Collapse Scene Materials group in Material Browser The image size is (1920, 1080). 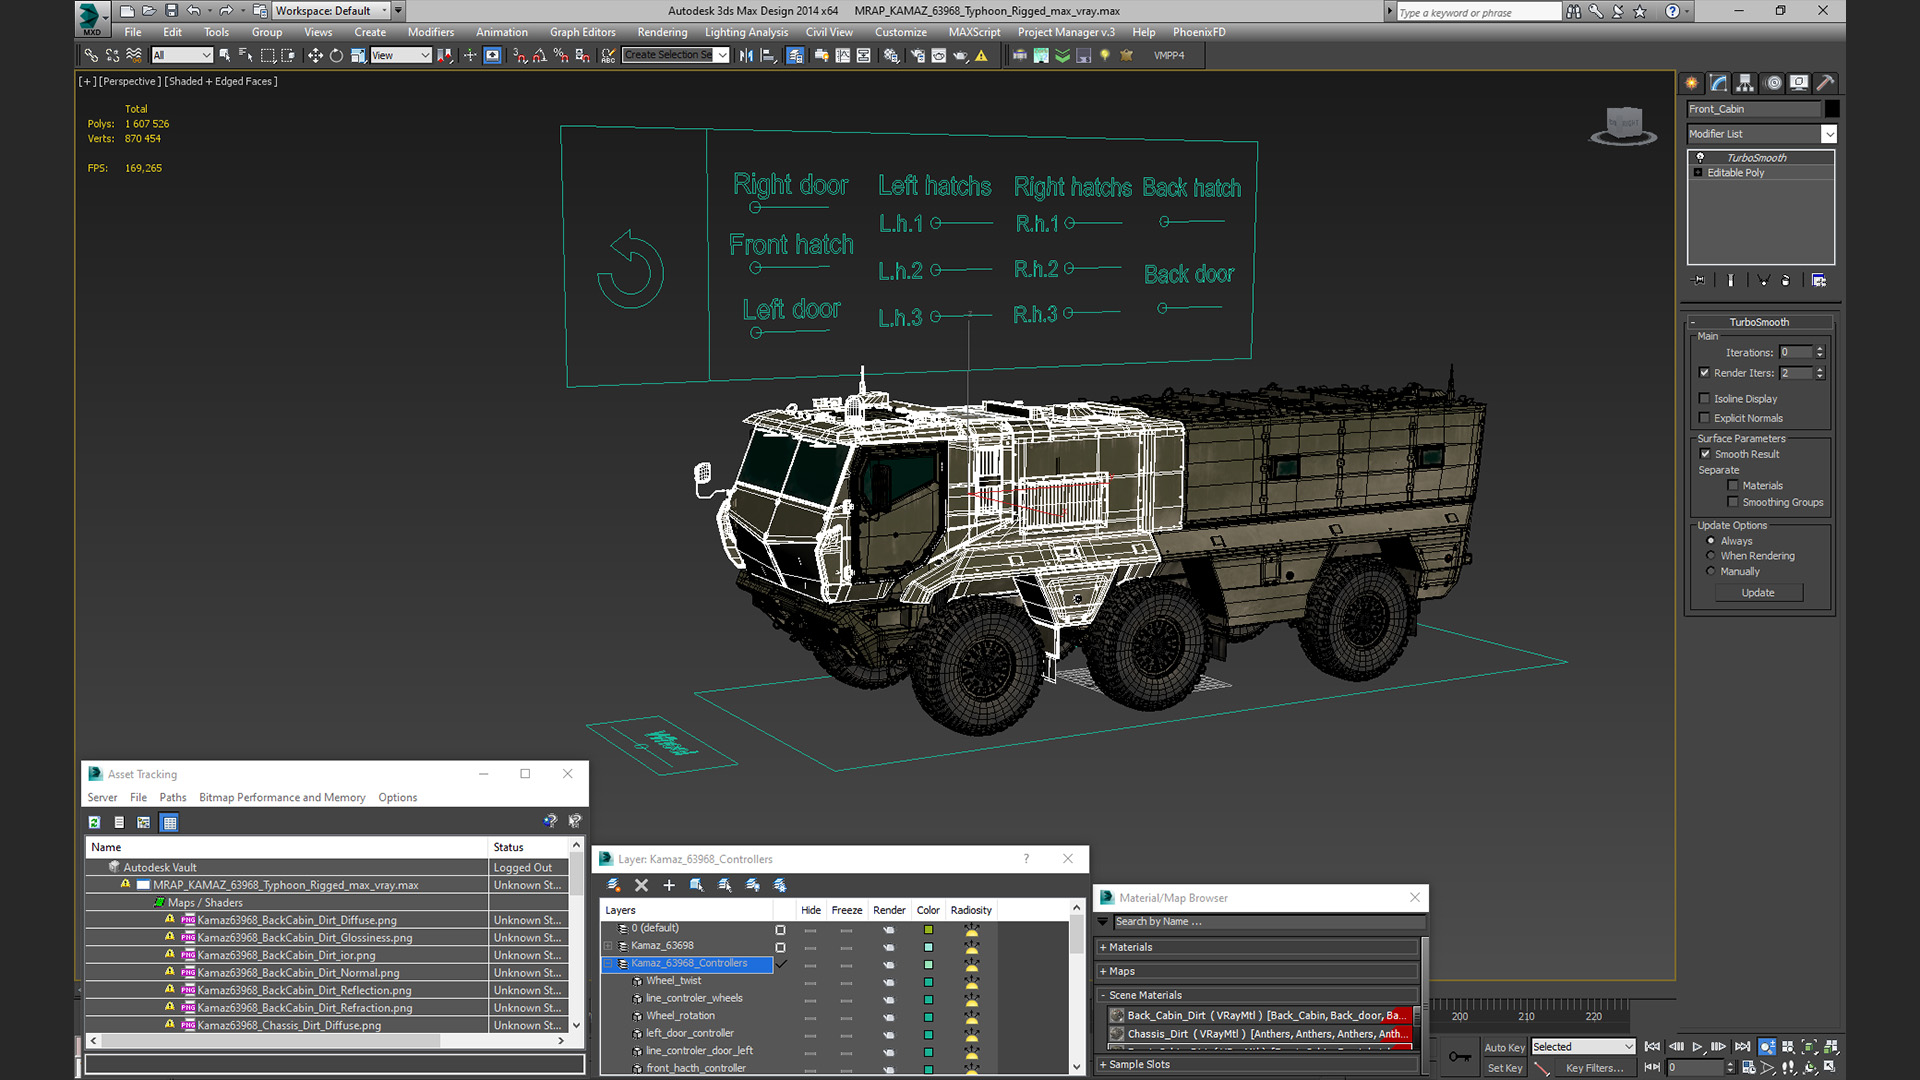1103,995
